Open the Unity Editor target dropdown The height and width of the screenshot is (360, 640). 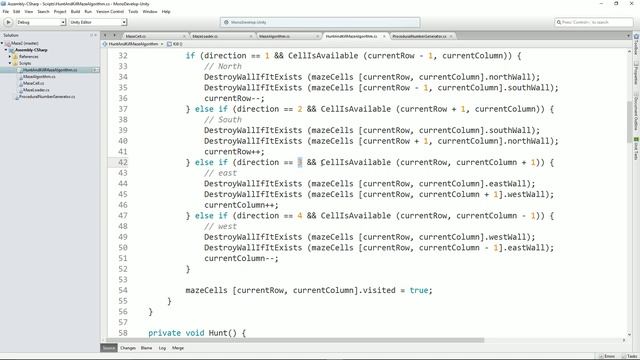pos(98,22)
